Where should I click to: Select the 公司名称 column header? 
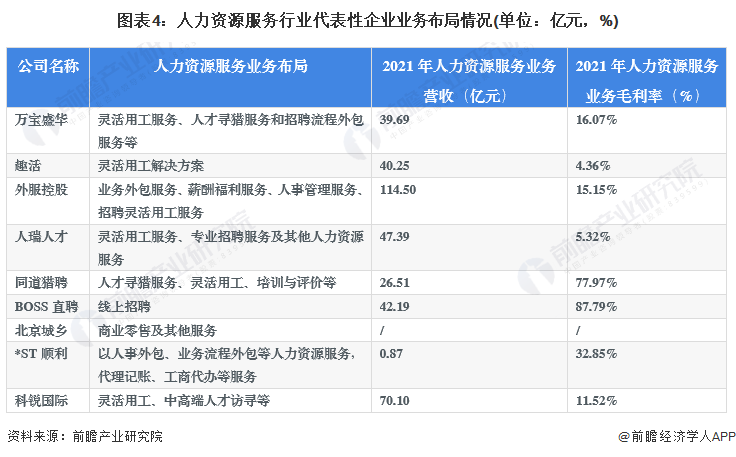tap(48, 66)
